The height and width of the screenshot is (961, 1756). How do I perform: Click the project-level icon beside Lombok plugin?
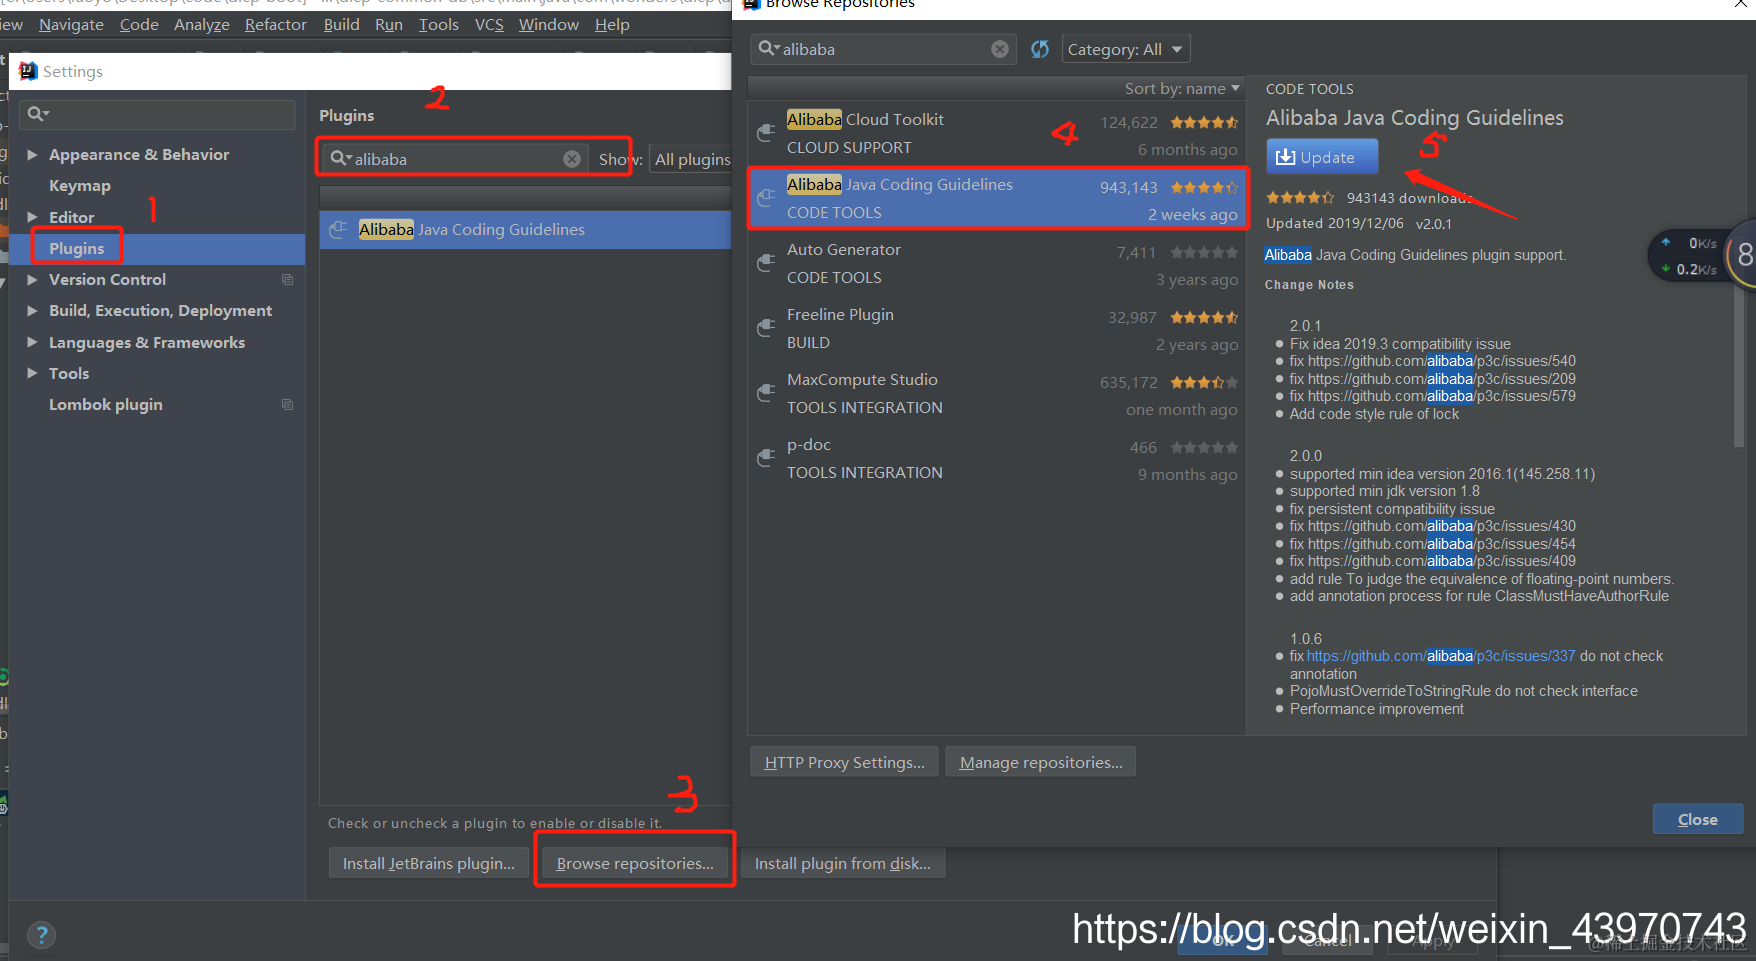pyautogui.click(x=287, y=405)
